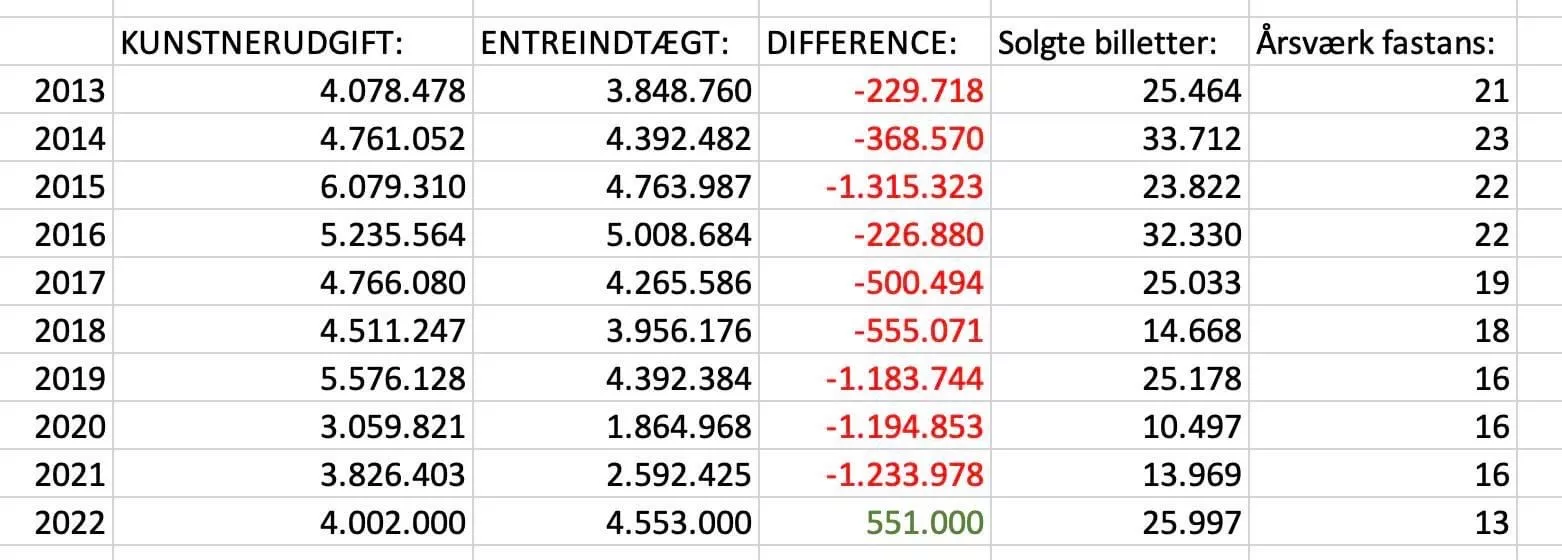
Task: Select staff value 13 for 2022
Action: pyautogui.click(x=1491, y=522)
